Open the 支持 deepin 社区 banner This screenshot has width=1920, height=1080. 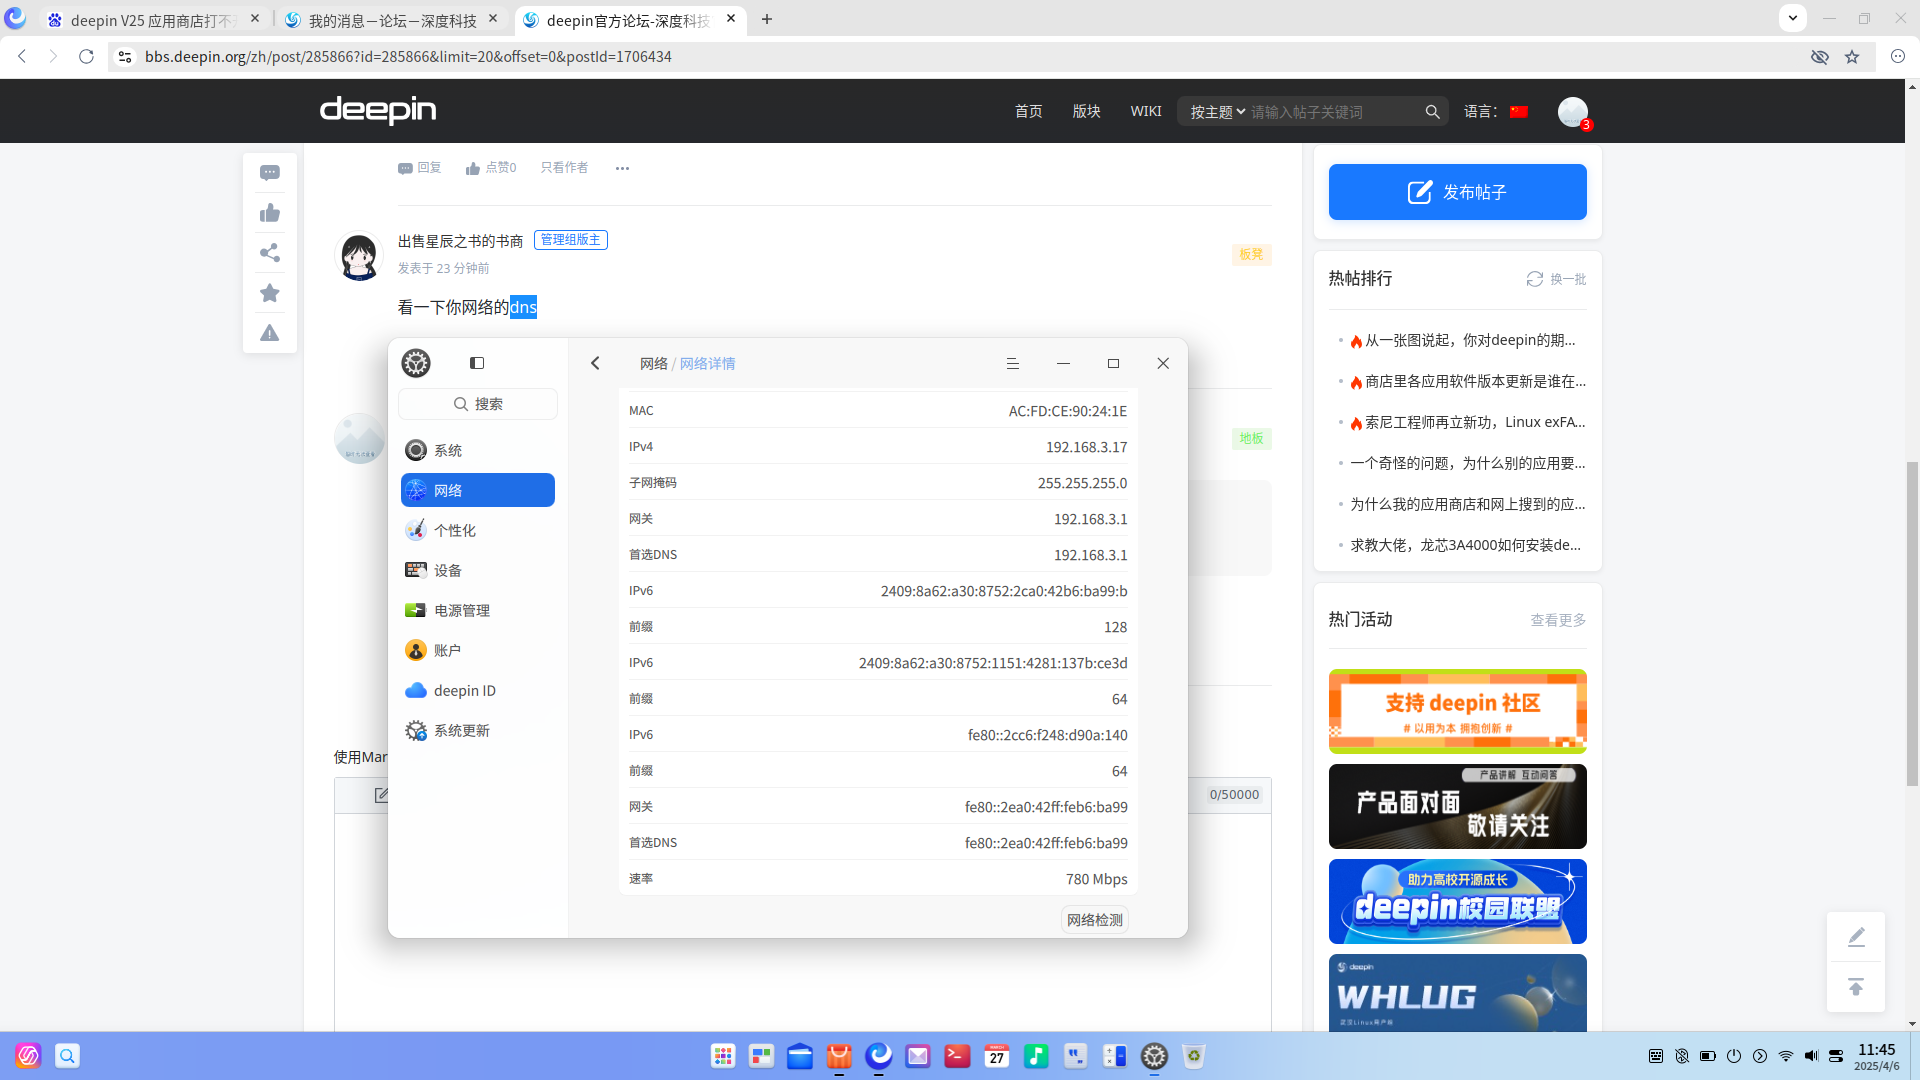click(x=1458, y=711)
